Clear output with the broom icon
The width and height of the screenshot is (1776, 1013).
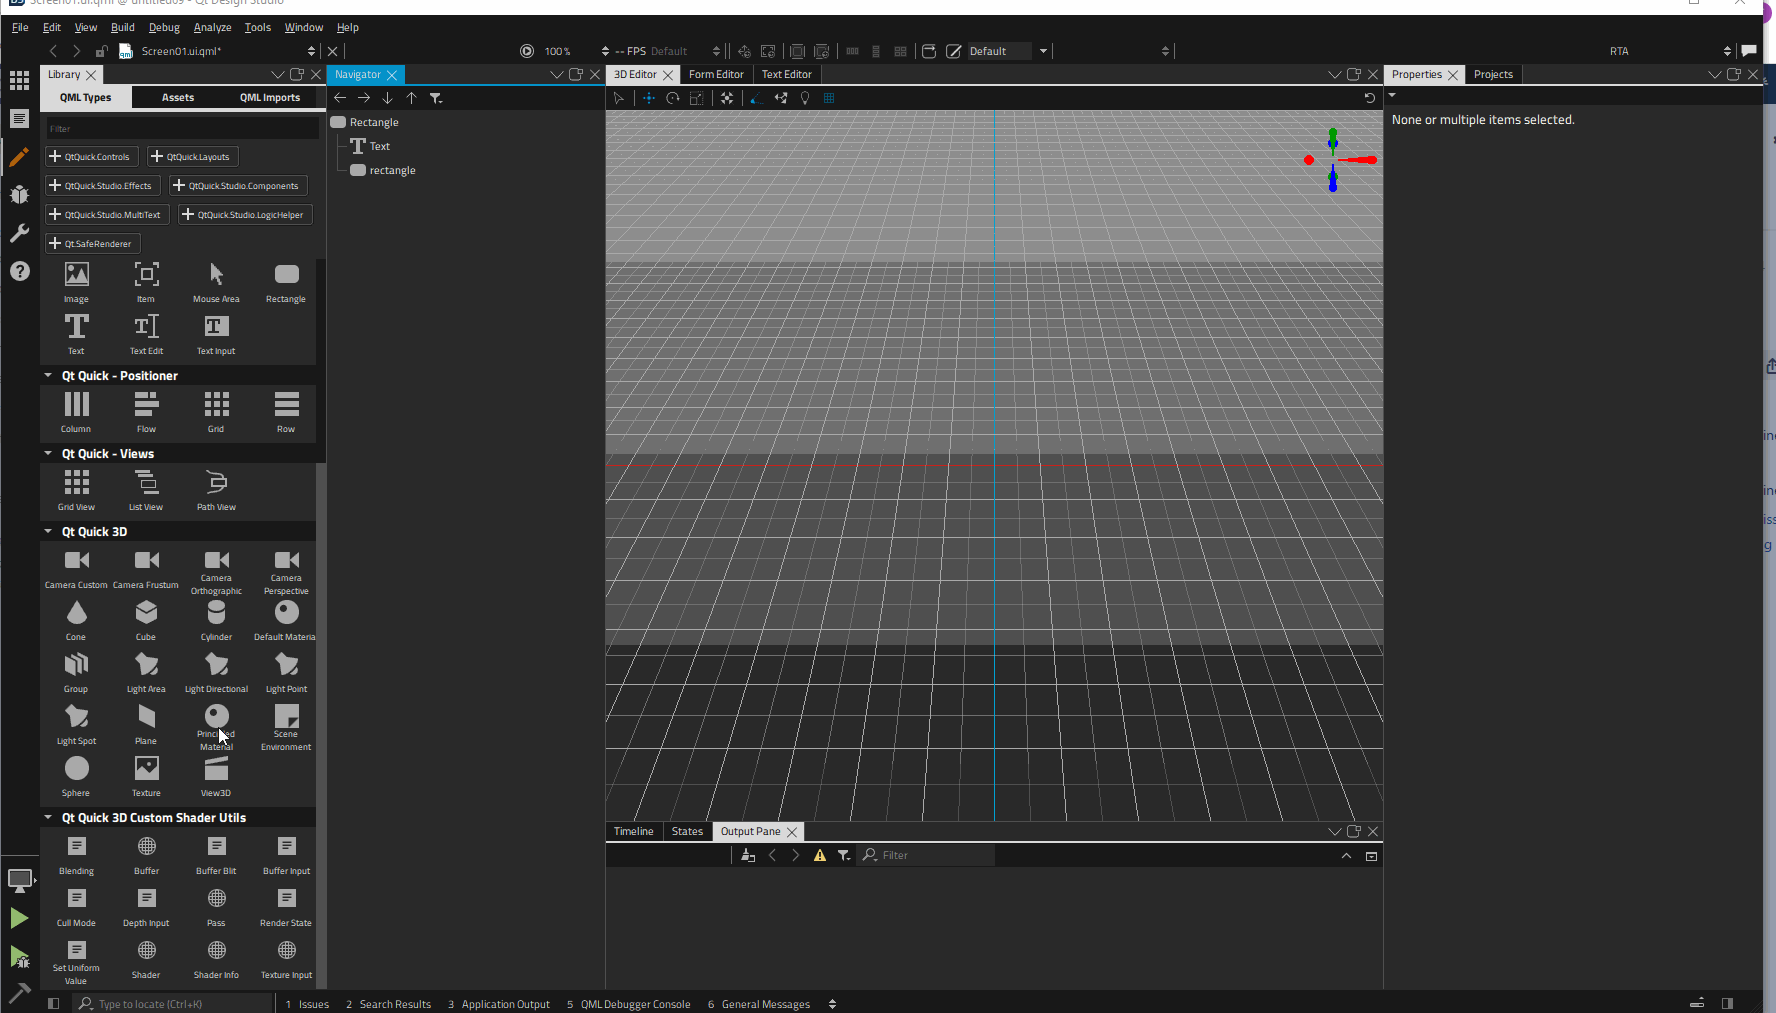tap(747, 856)
